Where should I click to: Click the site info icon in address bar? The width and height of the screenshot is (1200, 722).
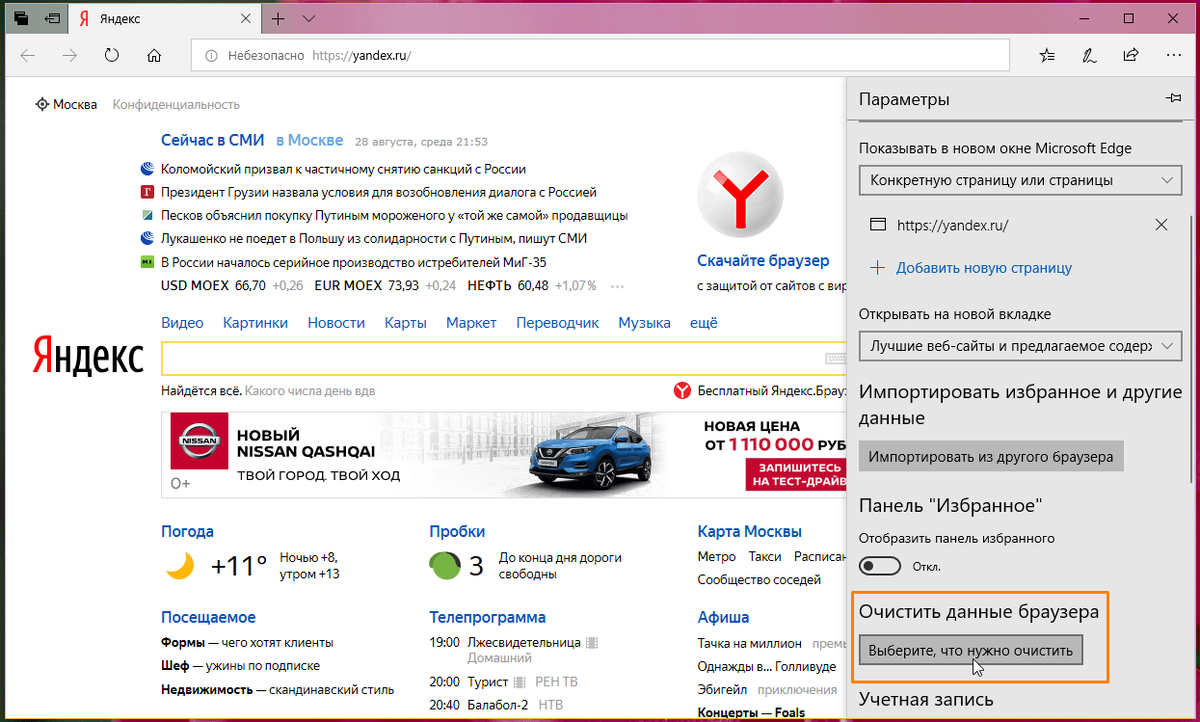[x=211, y=56]
